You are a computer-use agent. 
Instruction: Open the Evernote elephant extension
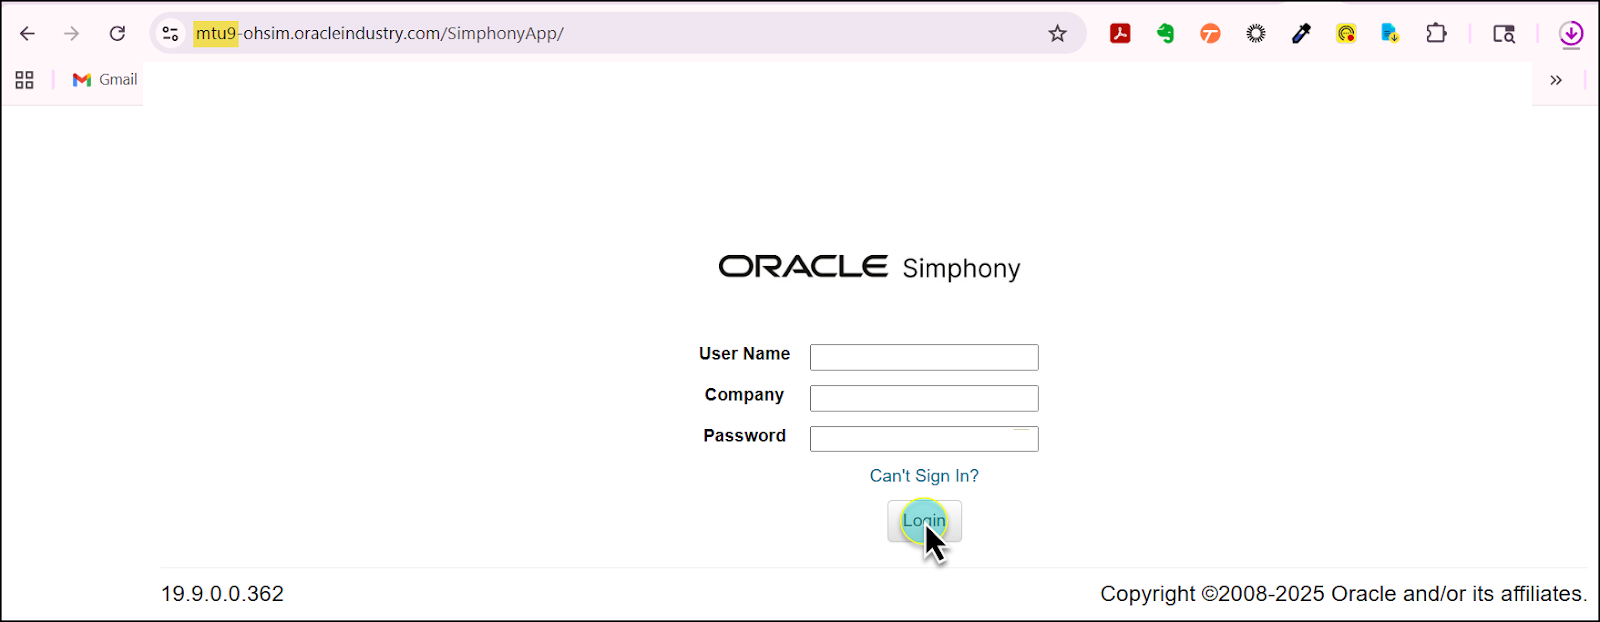1165,34
